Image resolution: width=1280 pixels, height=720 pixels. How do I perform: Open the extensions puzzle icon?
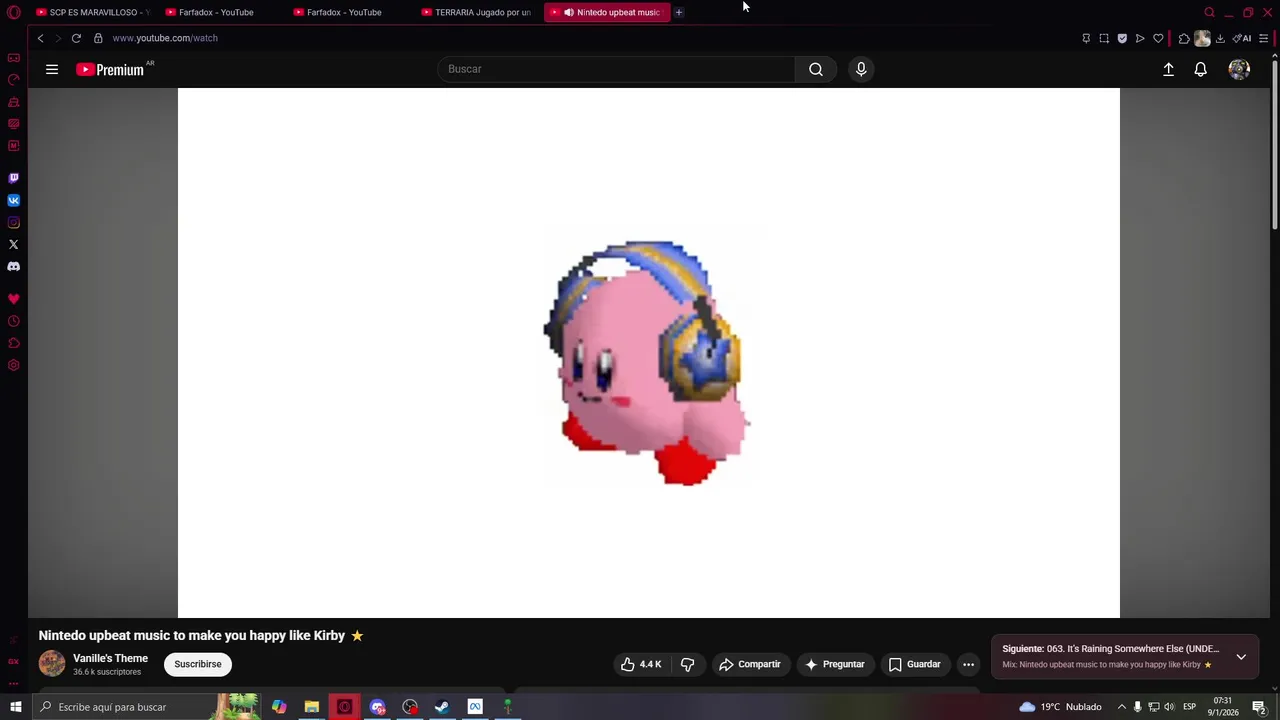(x=1184, y=38)
